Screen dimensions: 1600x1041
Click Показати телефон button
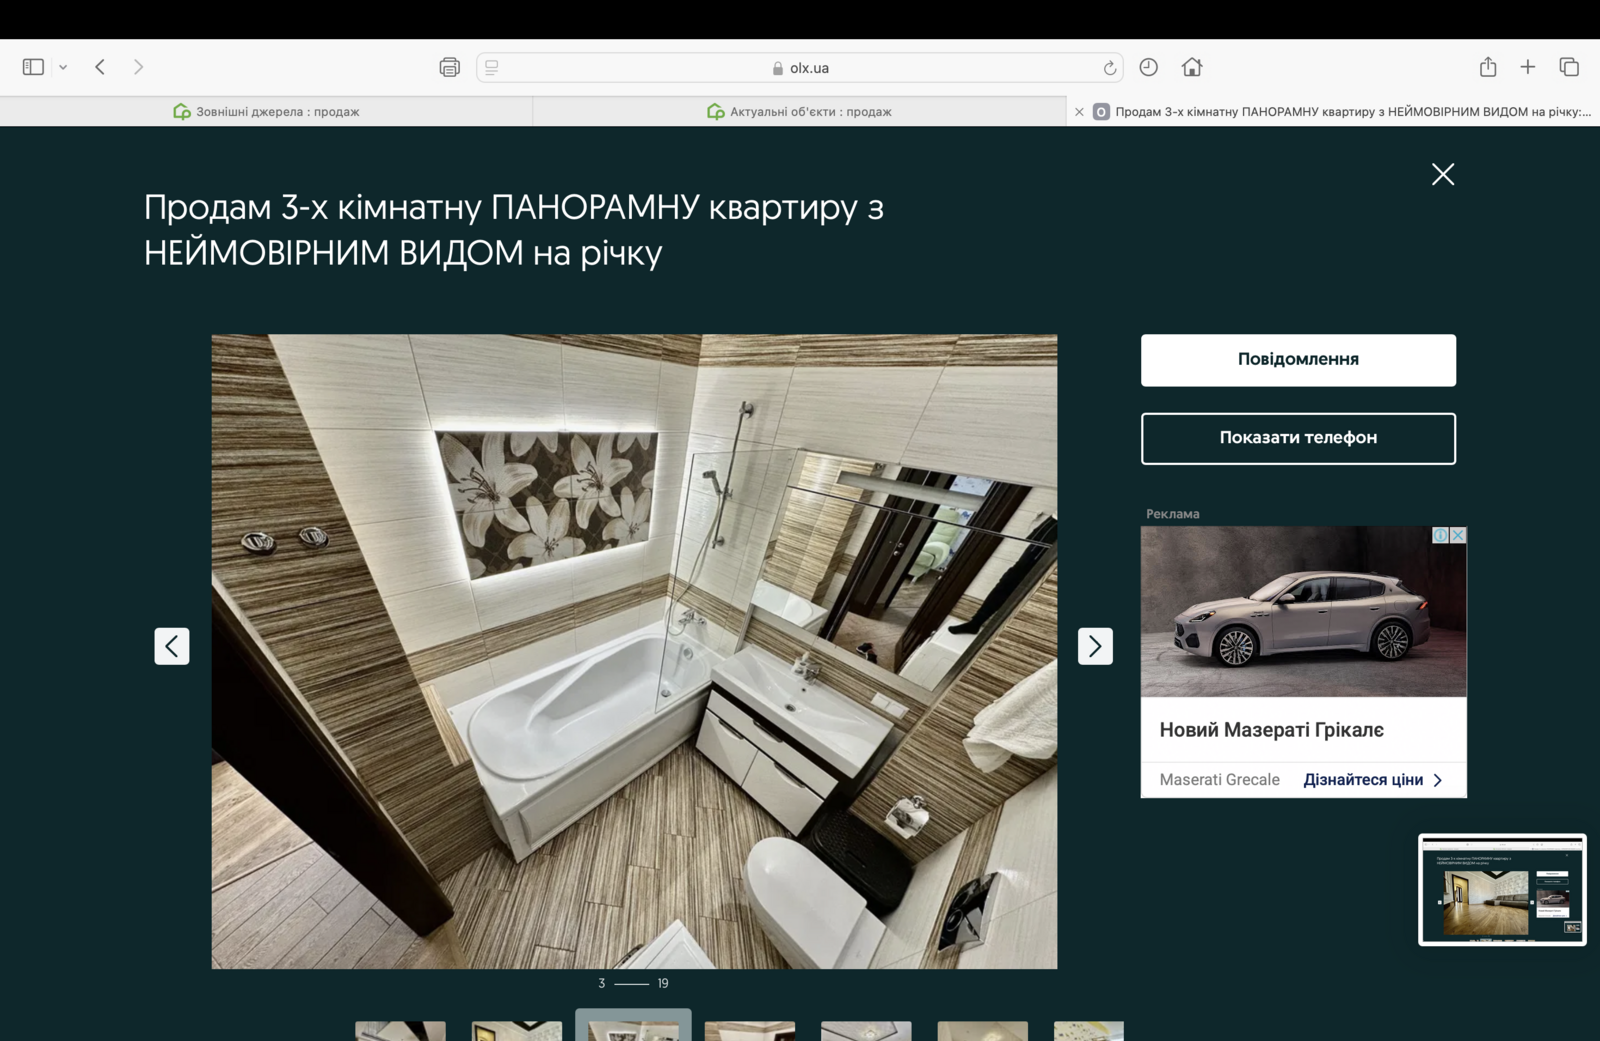pos(1297,438)
